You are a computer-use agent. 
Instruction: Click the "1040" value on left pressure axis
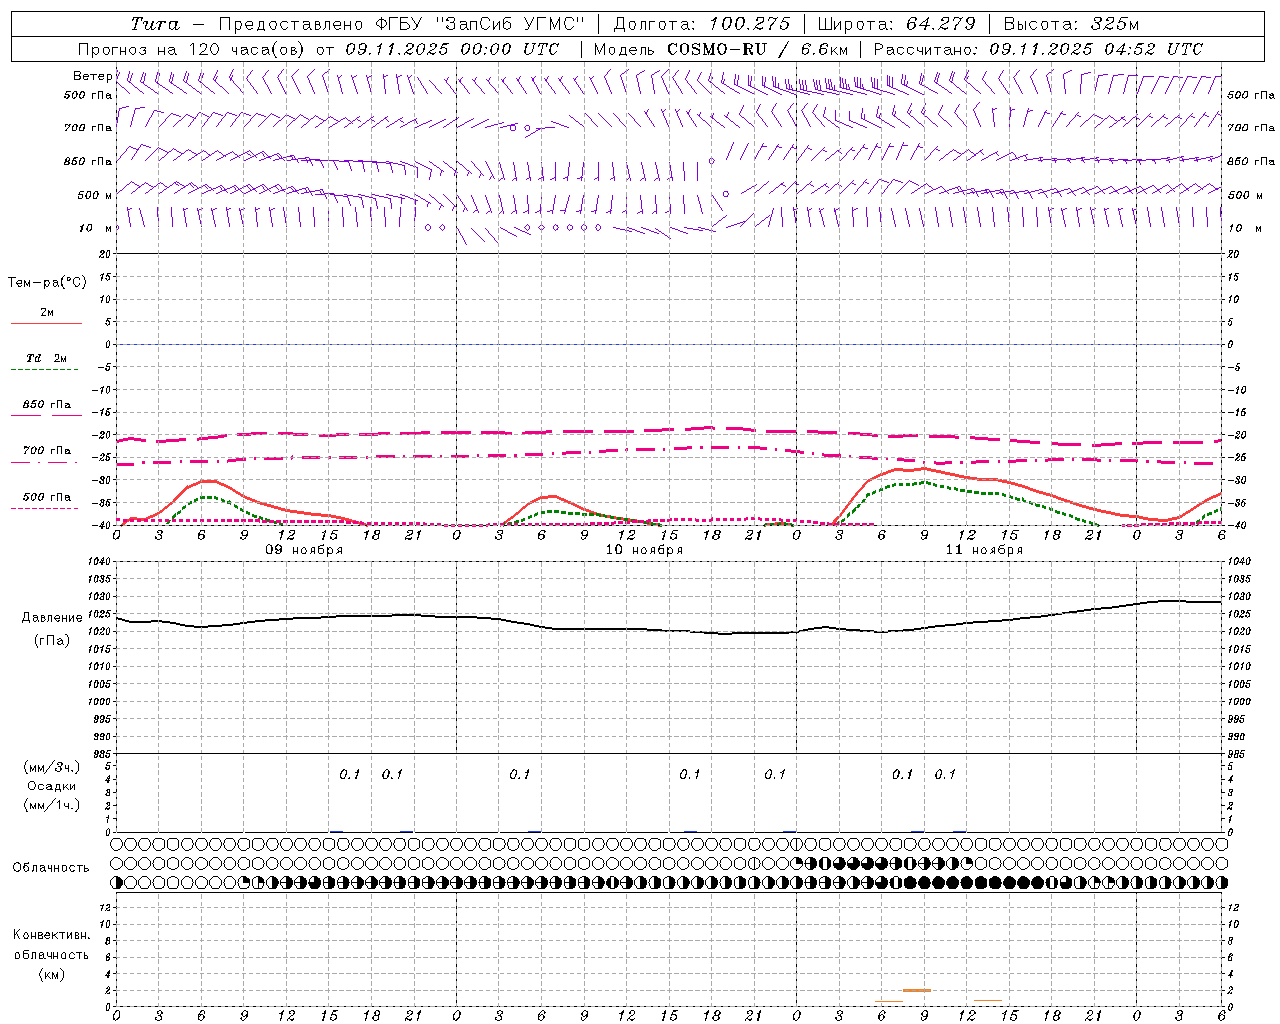[98, 562]
